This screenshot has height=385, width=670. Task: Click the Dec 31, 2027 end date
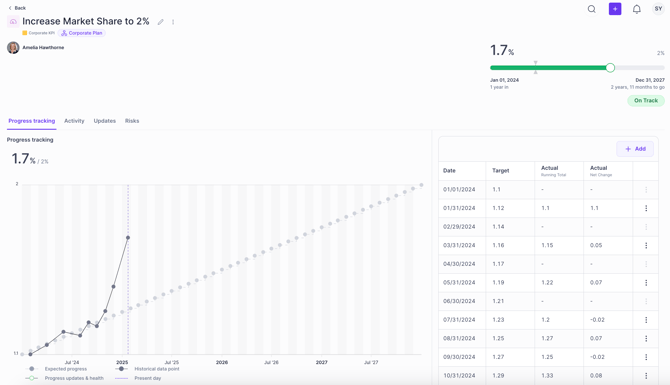tap(650, 80)
